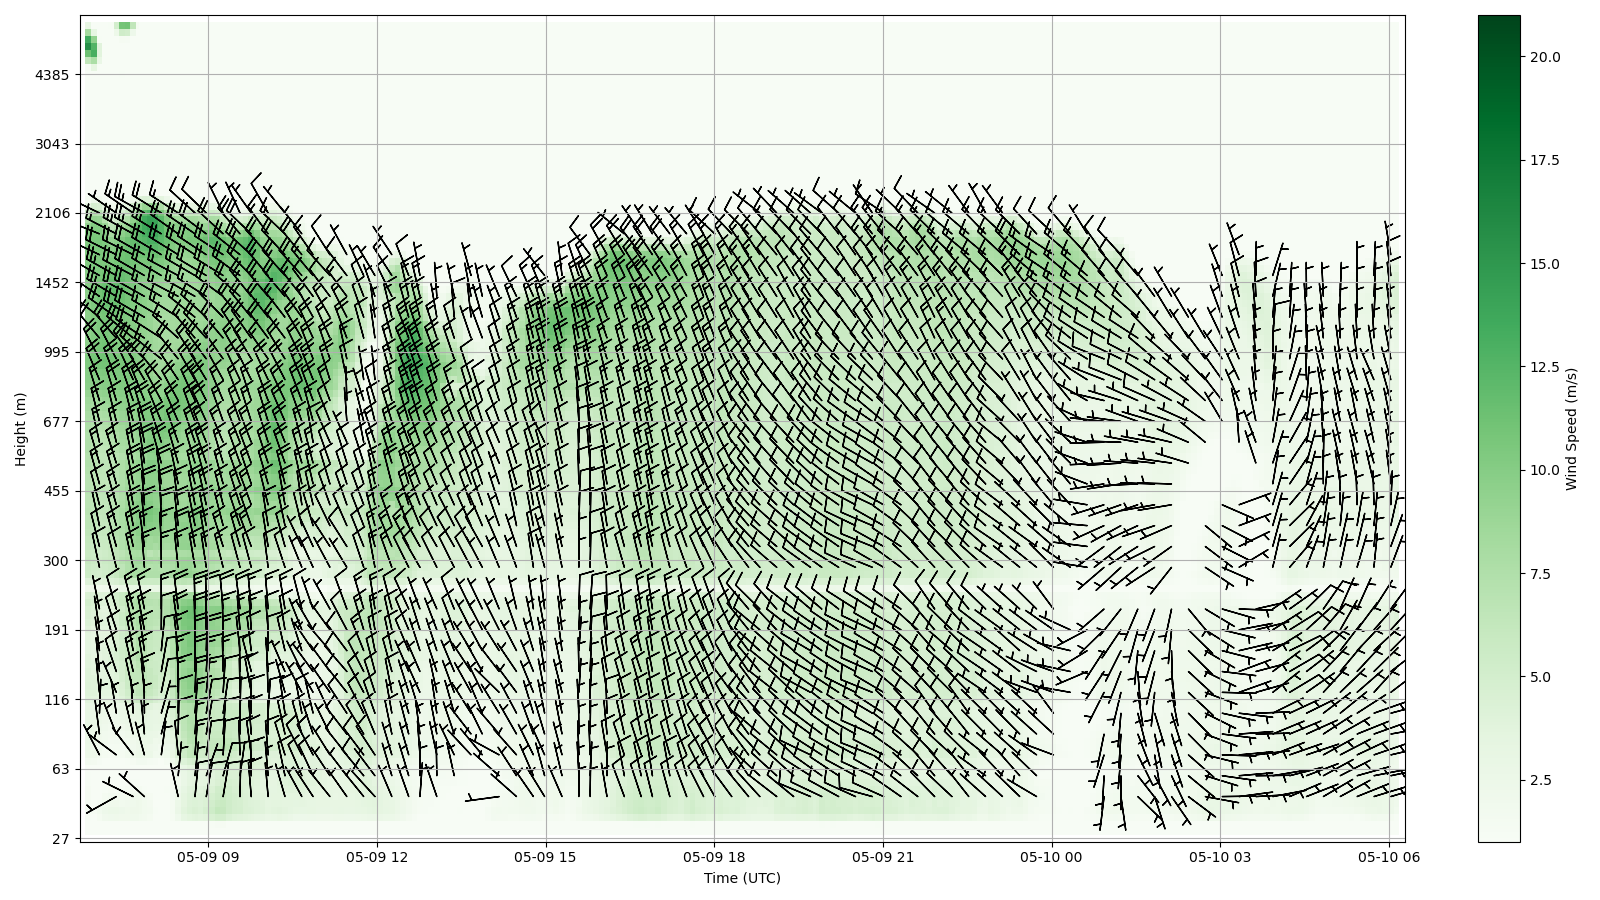1600x900 pixels.
Task: Click the 05-09 21 time tick label
Action: [x=883, y=857]
